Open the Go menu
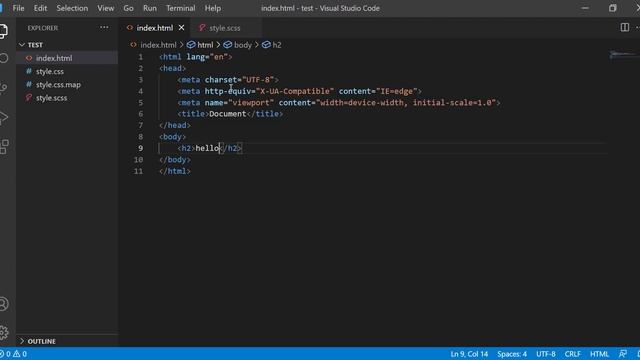This screenshot has width=640, height=360. point(128,8)
